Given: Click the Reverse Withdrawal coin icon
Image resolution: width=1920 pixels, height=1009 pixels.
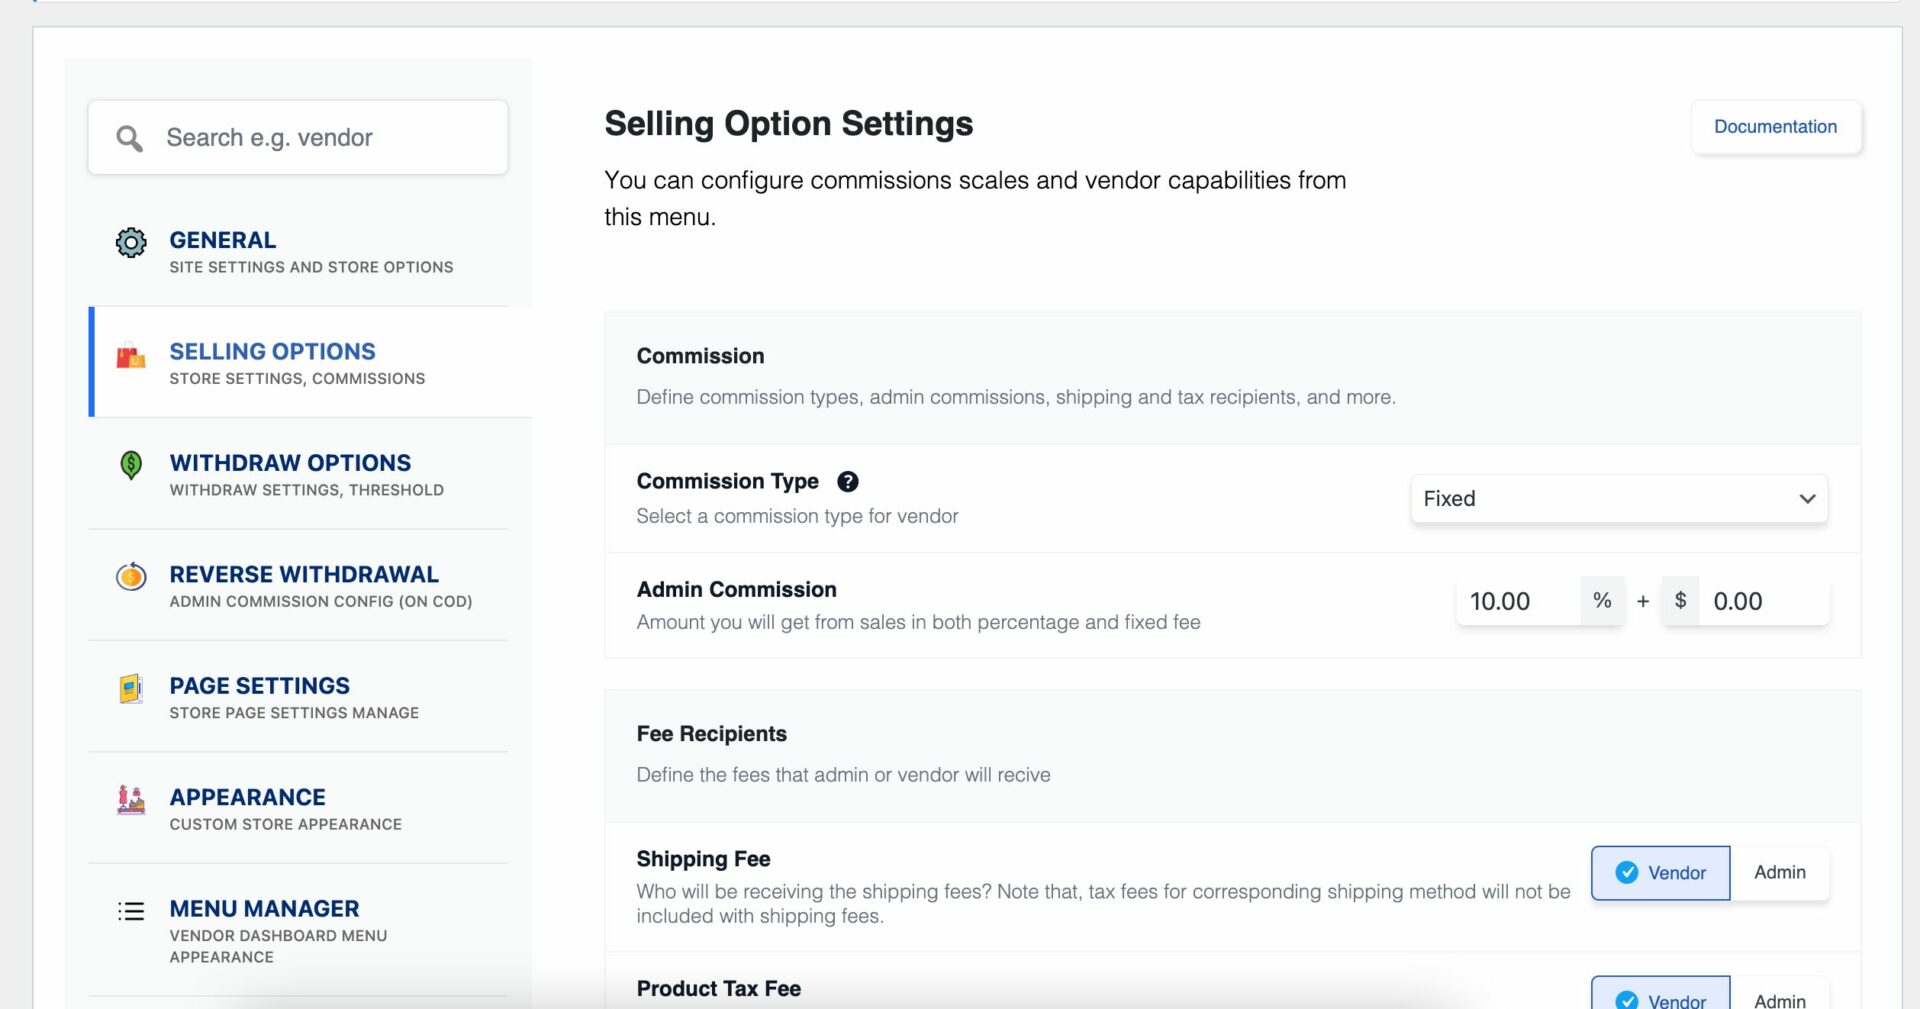Looking at the screenshot, I should [131, 576].
